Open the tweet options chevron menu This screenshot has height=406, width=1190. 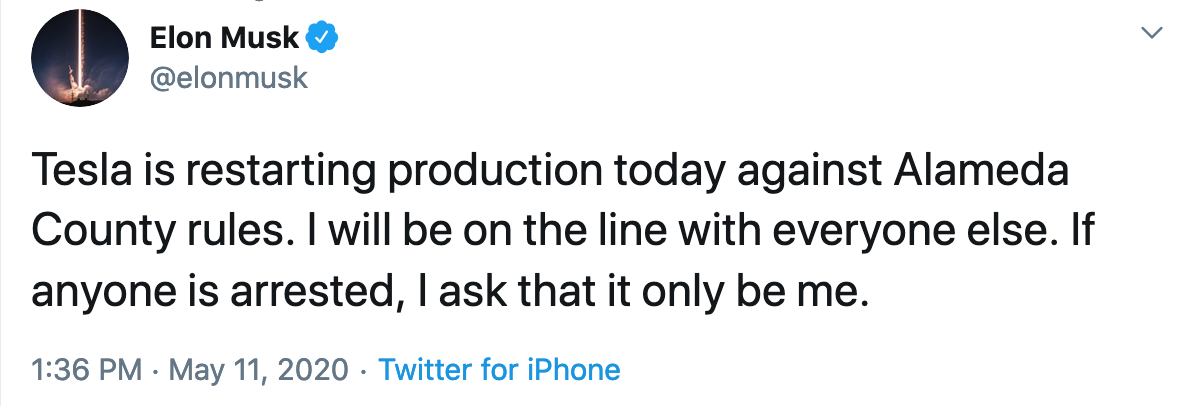1152,34
